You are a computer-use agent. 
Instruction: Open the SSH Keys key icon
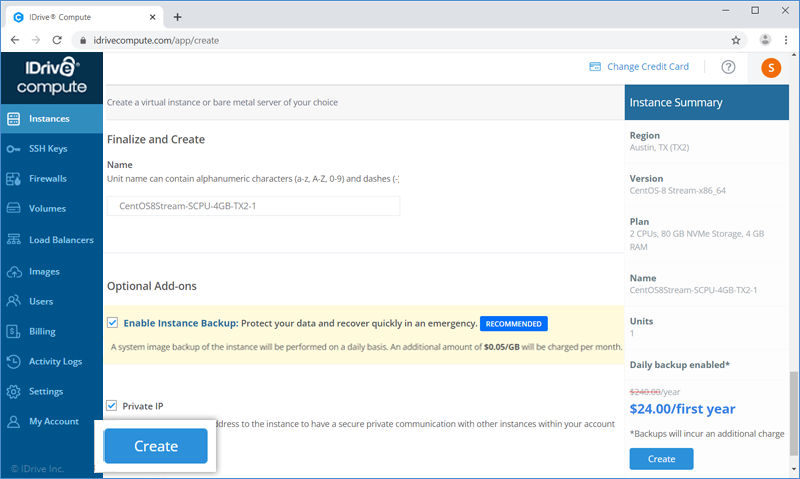(13, 149)
